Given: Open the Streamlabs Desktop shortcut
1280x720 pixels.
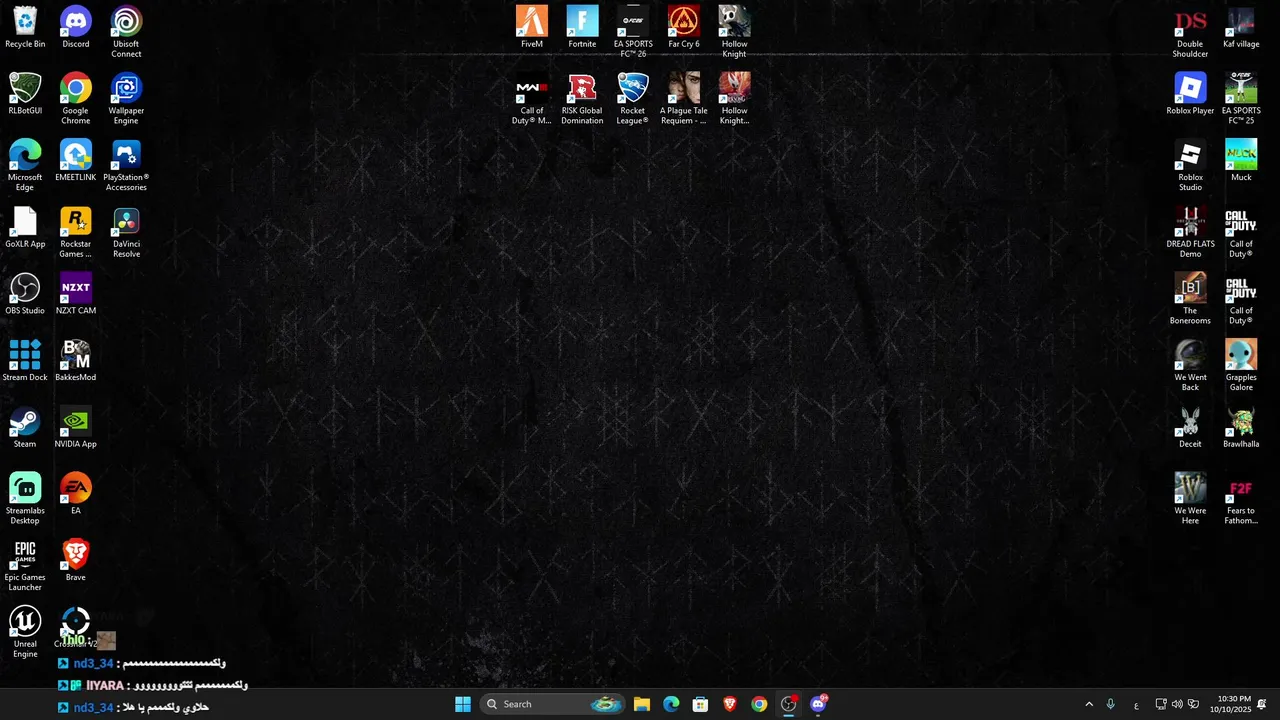Looking at the screenshot, I should [x=25, y=499].
